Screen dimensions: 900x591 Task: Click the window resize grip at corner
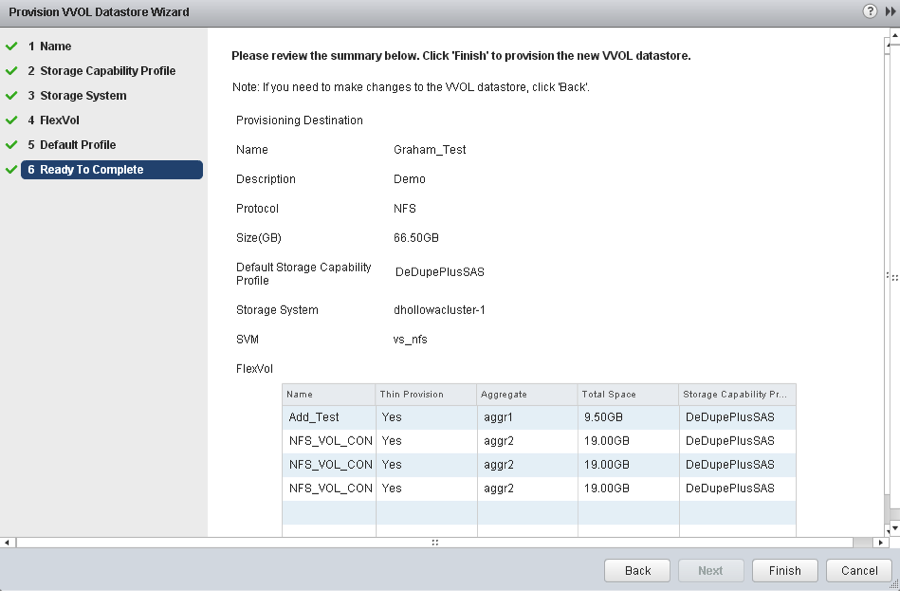click(x=894, y=585)
